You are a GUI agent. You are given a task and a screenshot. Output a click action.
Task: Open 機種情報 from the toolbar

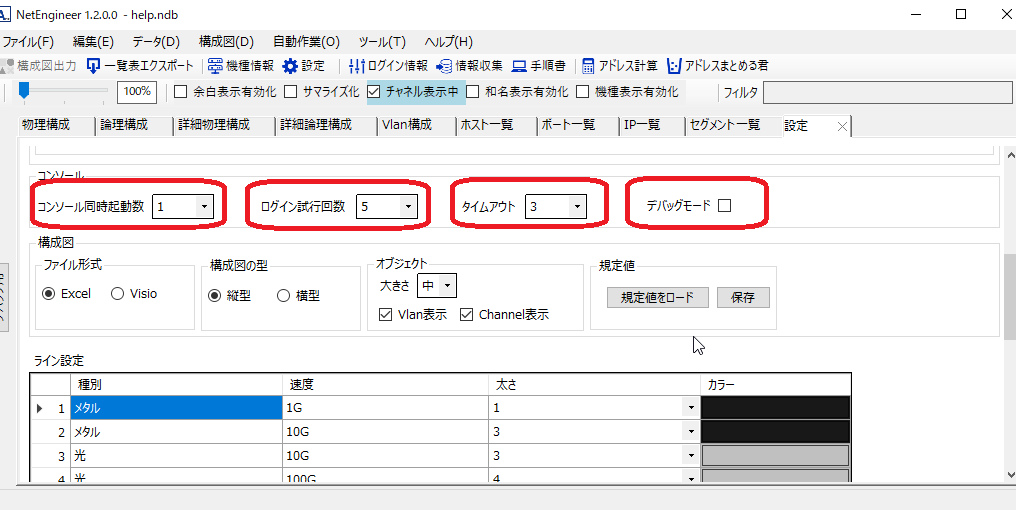point(216,66)
